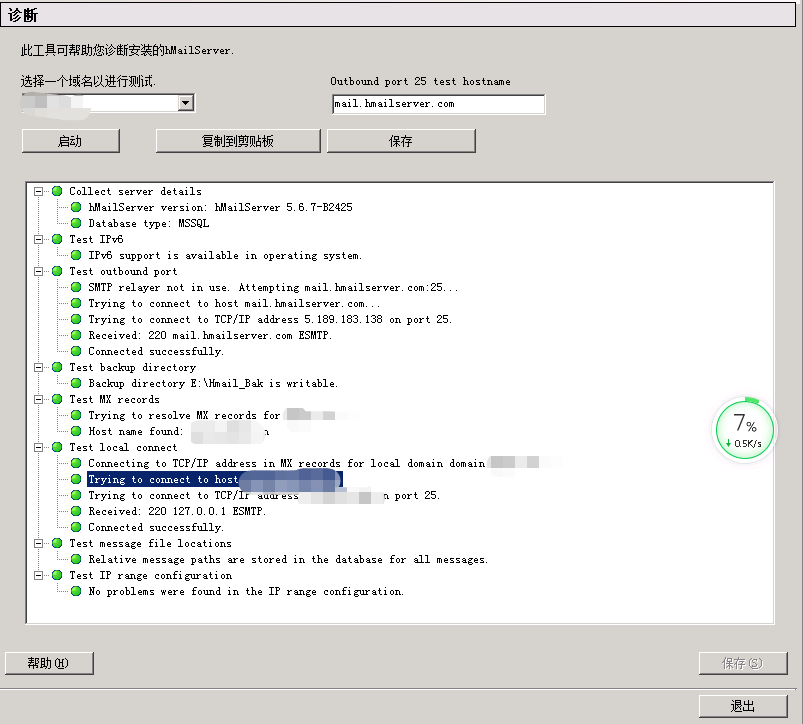Viewport: 803px width, 724px height.
Task: Click green icon beside Test IP range configuration
Action: pos(57,575)
